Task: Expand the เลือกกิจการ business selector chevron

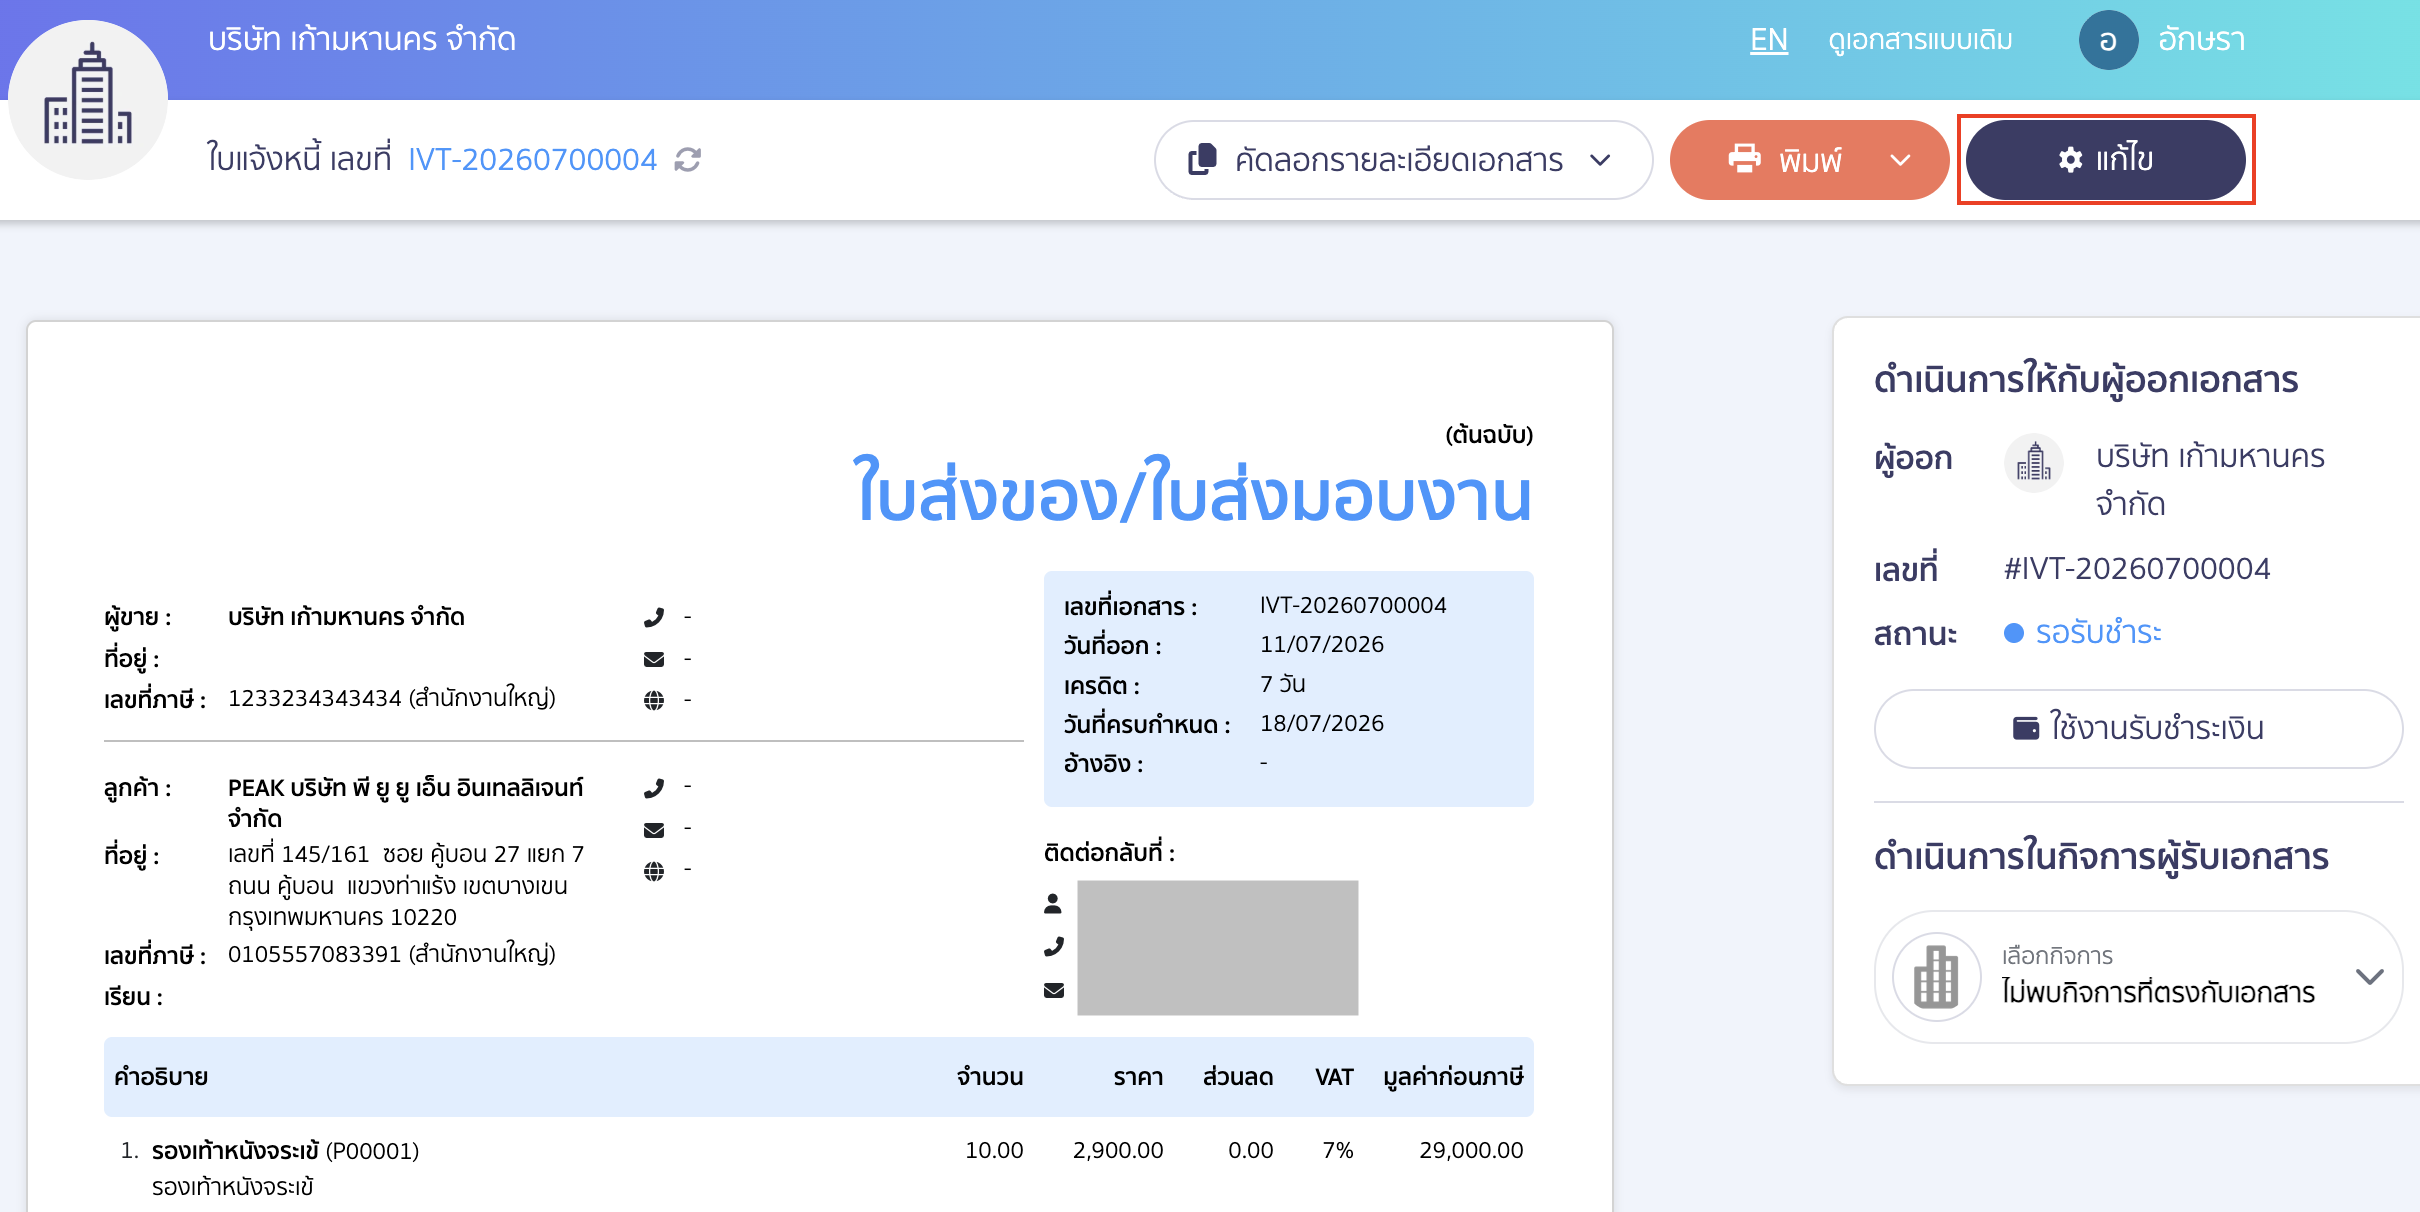Action: (2369, 976)
